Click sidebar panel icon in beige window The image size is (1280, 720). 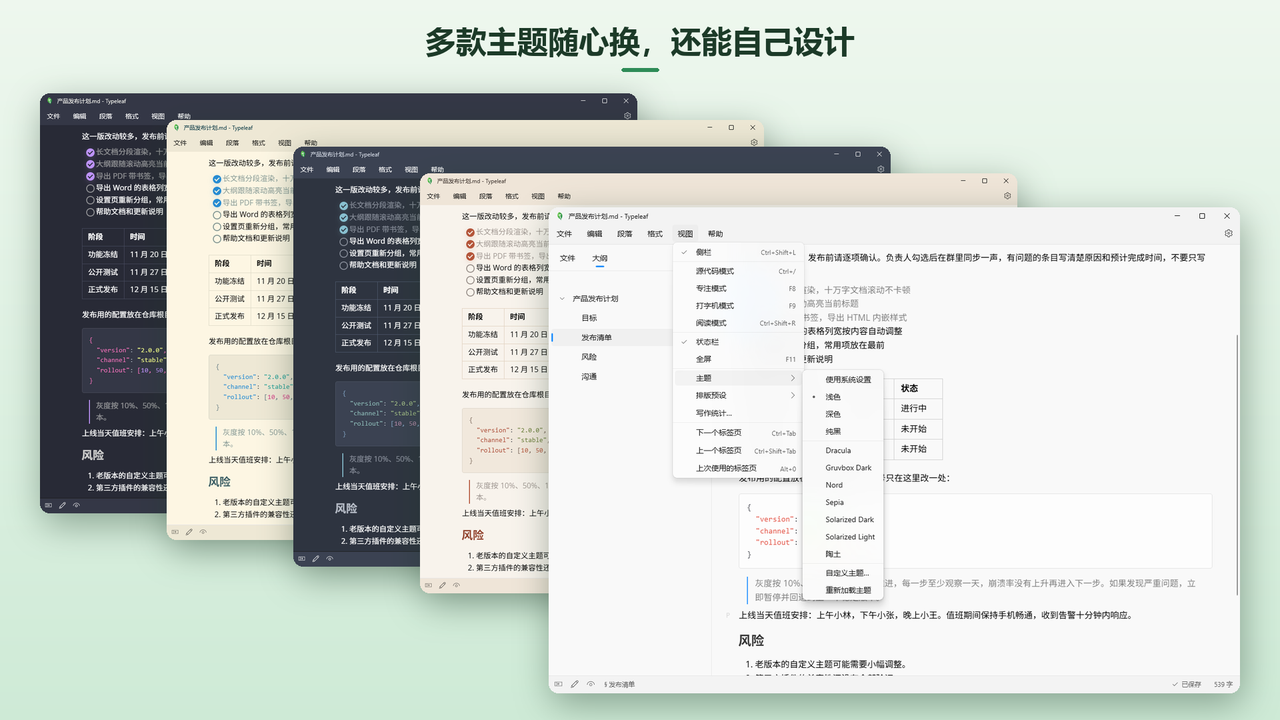pyautogui.click(x=429, y=586)
